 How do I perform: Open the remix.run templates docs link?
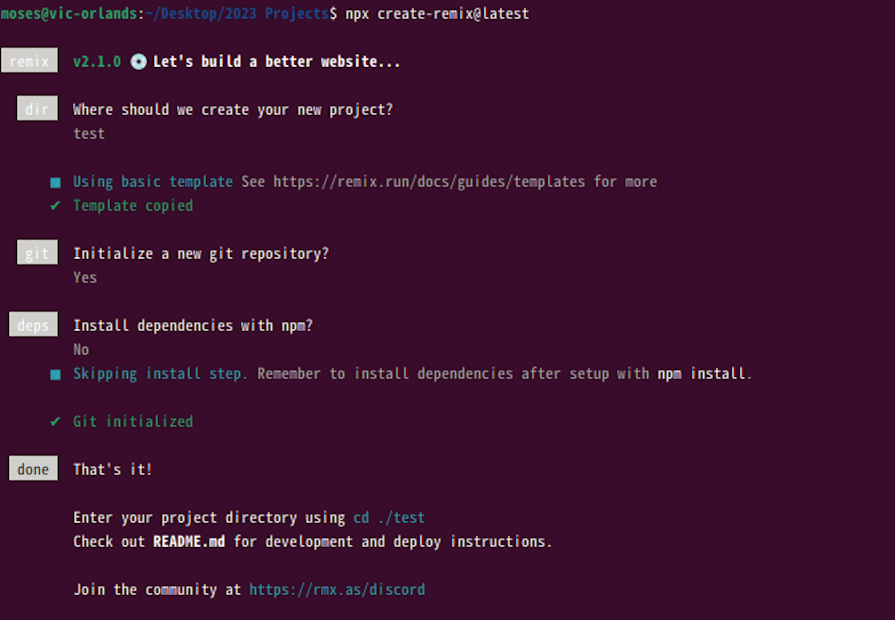pyautogui.click(x=431, y=181)
